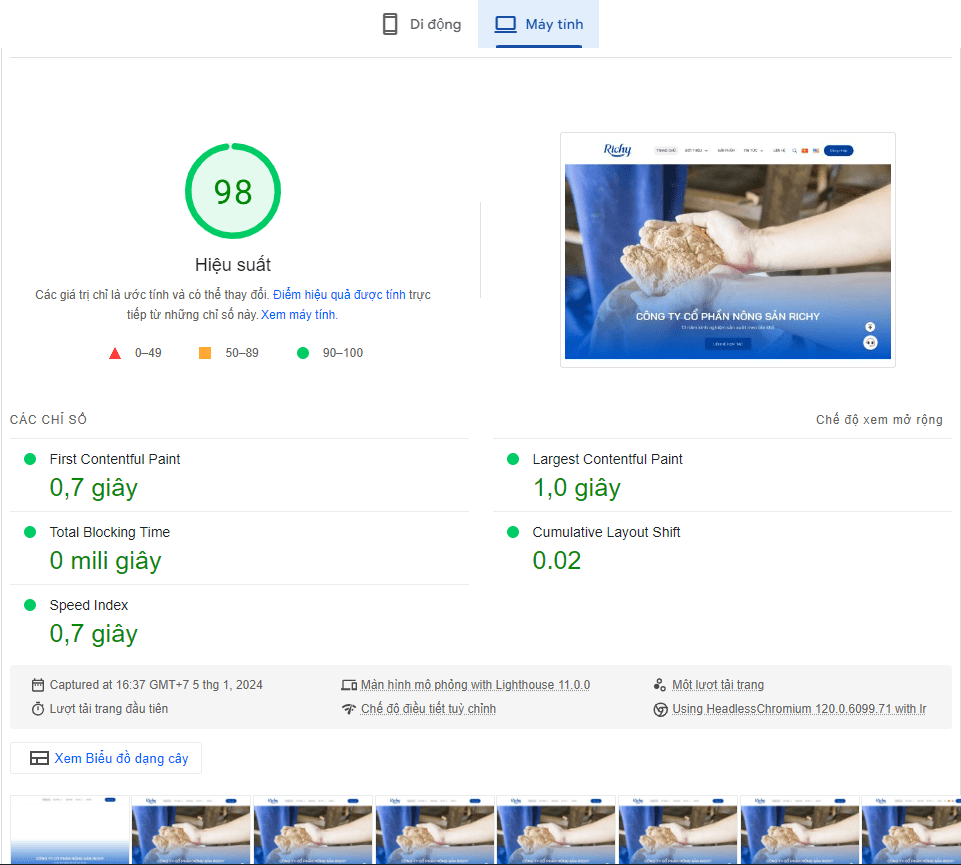Click the 1,0 giây value

click(577, 488)
